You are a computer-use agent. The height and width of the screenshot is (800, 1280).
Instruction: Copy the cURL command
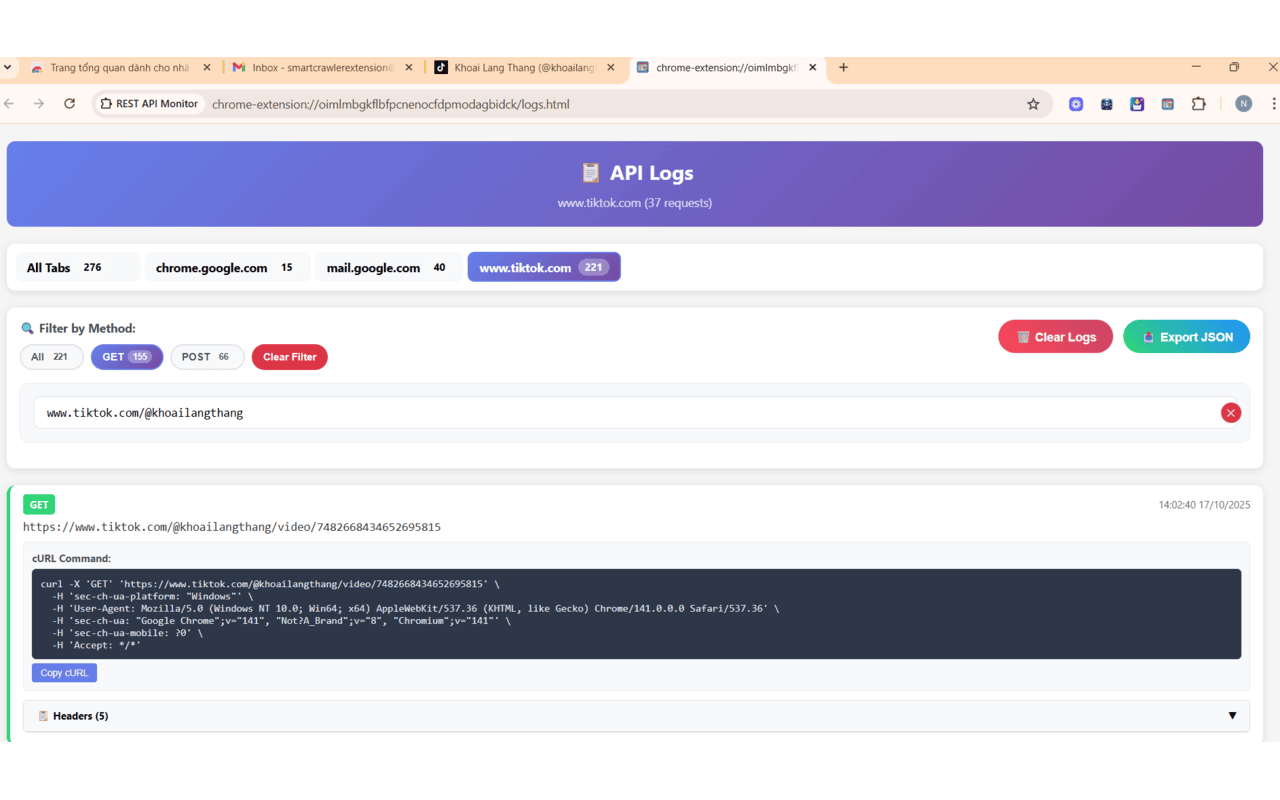pyautogui.click(x=64, y=673)
